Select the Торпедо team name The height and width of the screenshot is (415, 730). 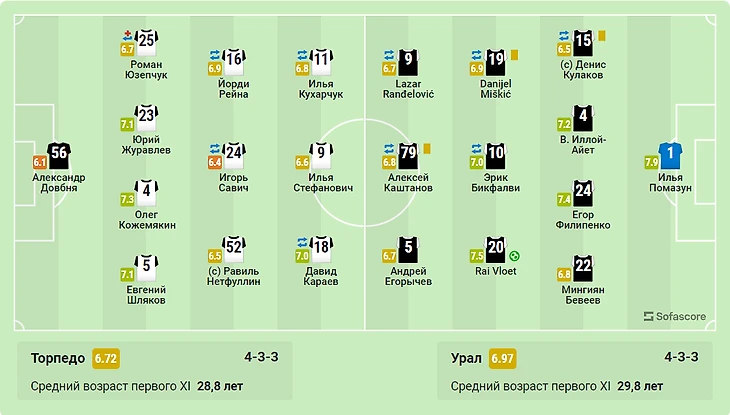click(x=58, y=358)
